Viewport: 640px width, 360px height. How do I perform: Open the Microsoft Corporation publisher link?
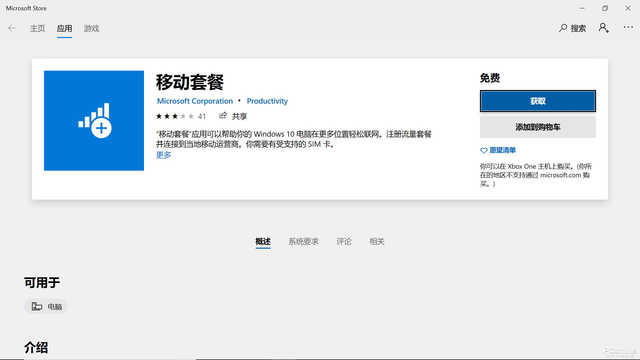(195, 101)
